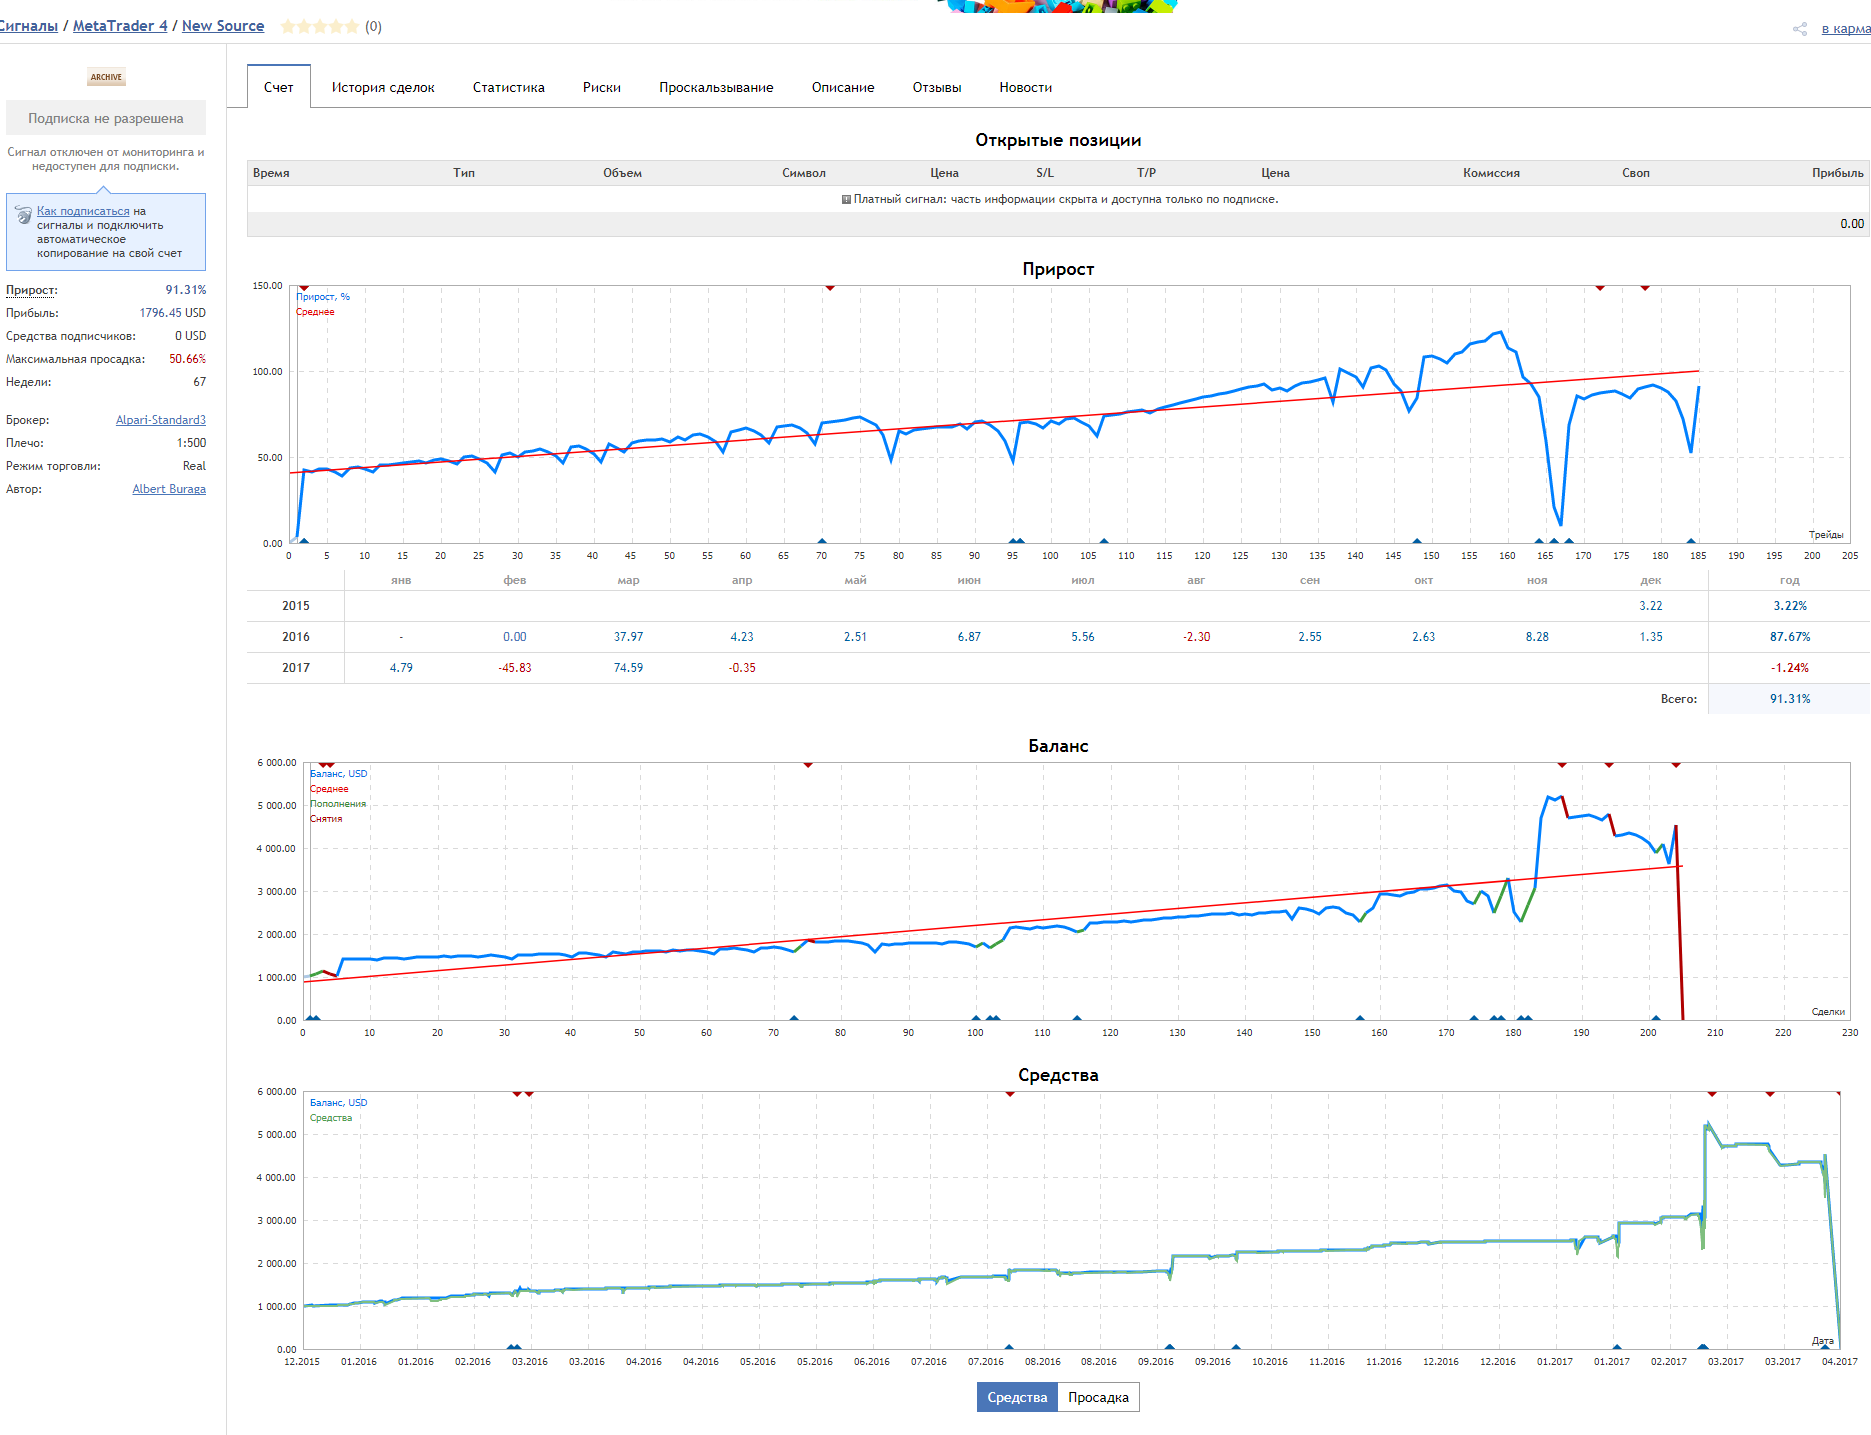Click the lock icon beside 'Платный сигнал'
1871x1435 pixels.
(x=846, y=199)
